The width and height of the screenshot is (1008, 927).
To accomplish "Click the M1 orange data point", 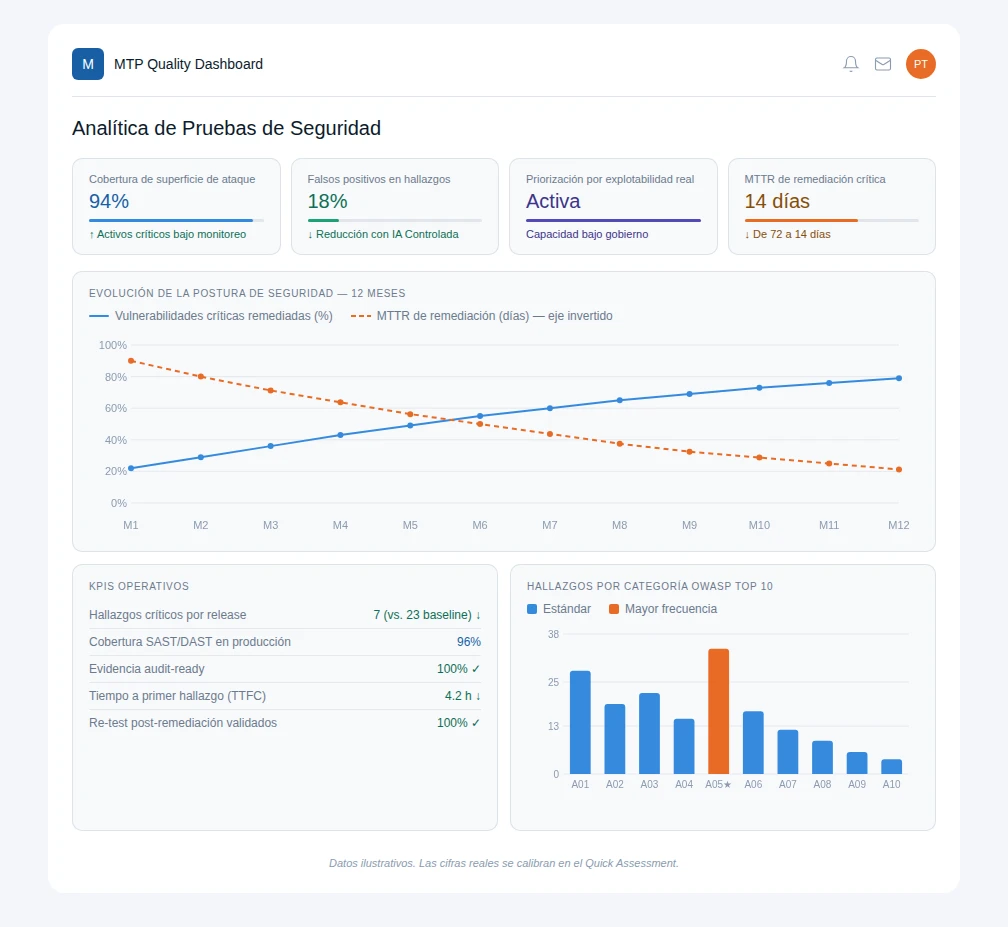I will coord(131,361).
